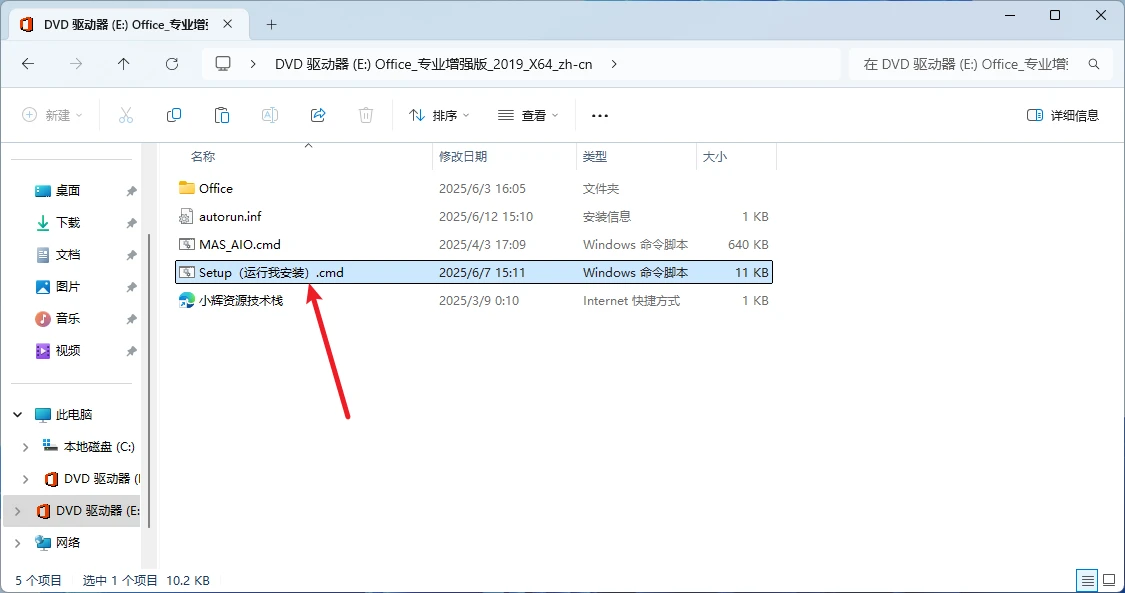Click the MAS_AIO.cmd script icon

tap(187, 245)
